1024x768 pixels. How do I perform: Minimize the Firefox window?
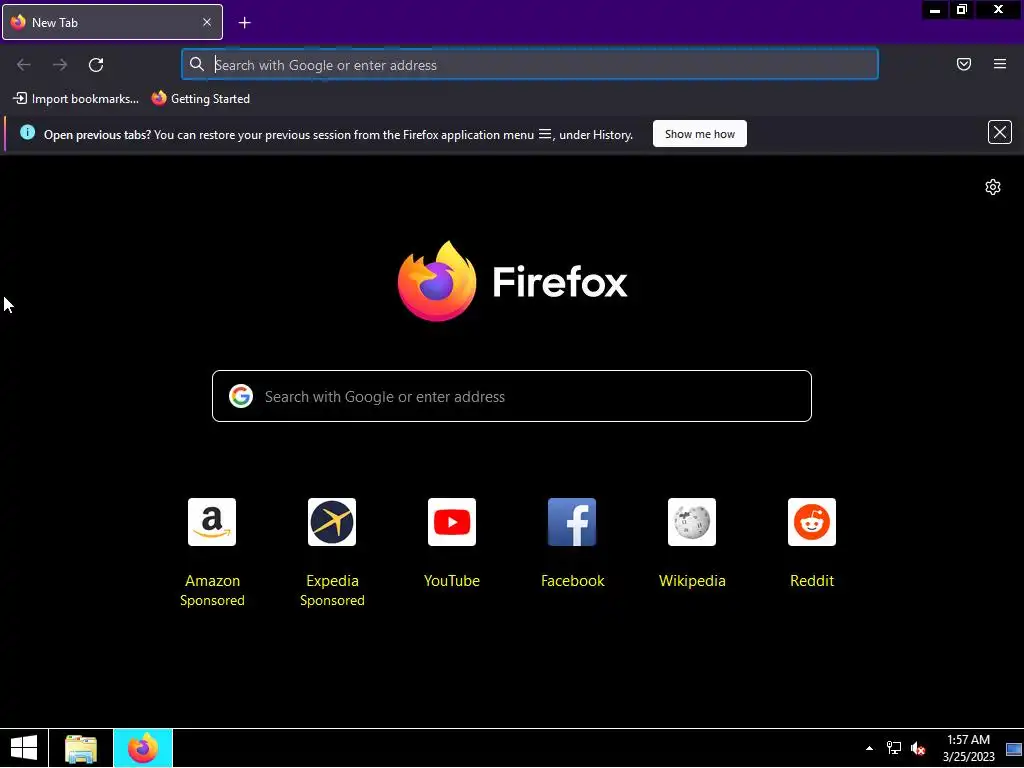click(x=935, y=10)
